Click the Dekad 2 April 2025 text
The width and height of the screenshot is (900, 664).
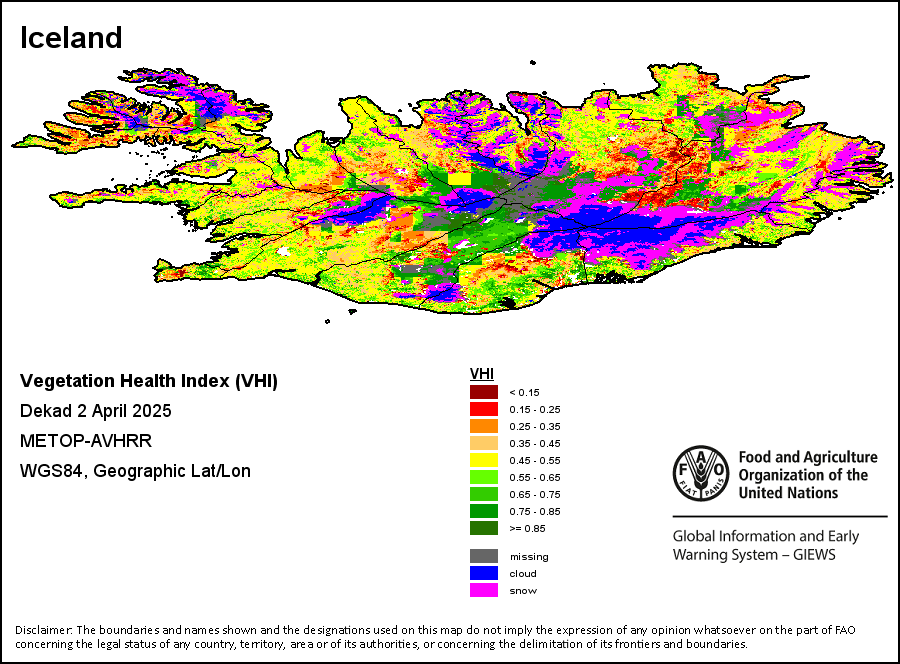tap(95, 411)
